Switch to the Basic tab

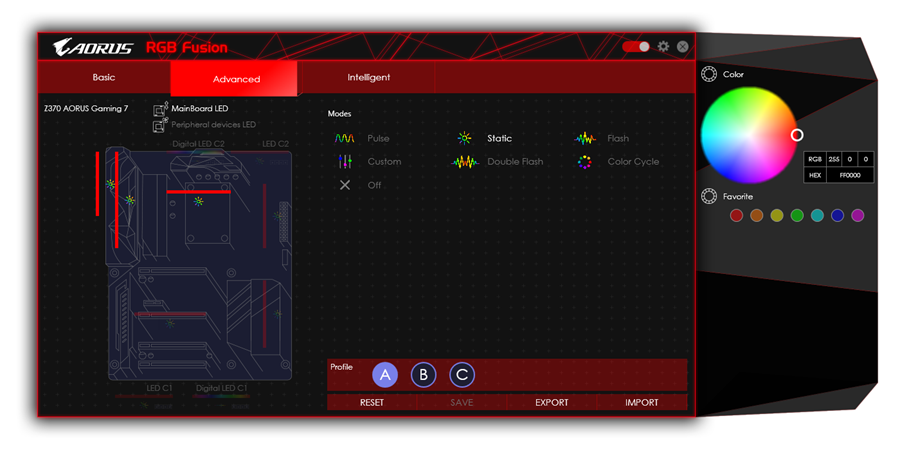[x=104, y=78]
